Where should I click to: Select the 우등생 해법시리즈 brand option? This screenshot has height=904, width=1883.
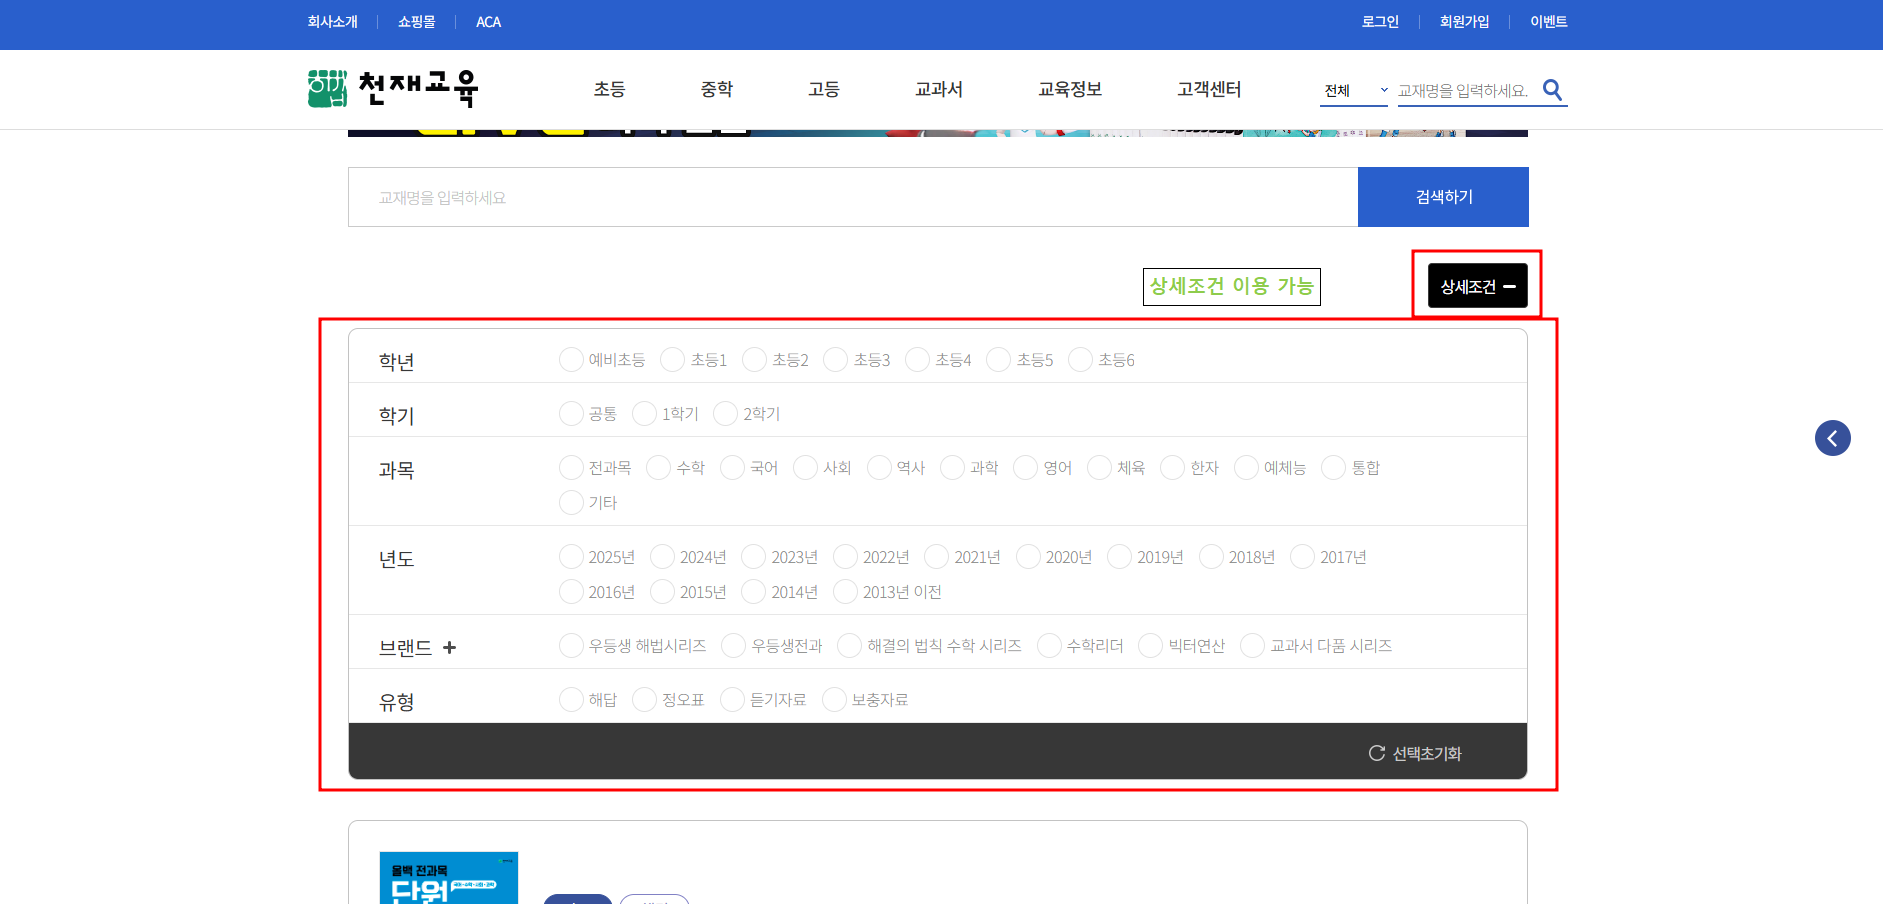[x=572, y=646]
